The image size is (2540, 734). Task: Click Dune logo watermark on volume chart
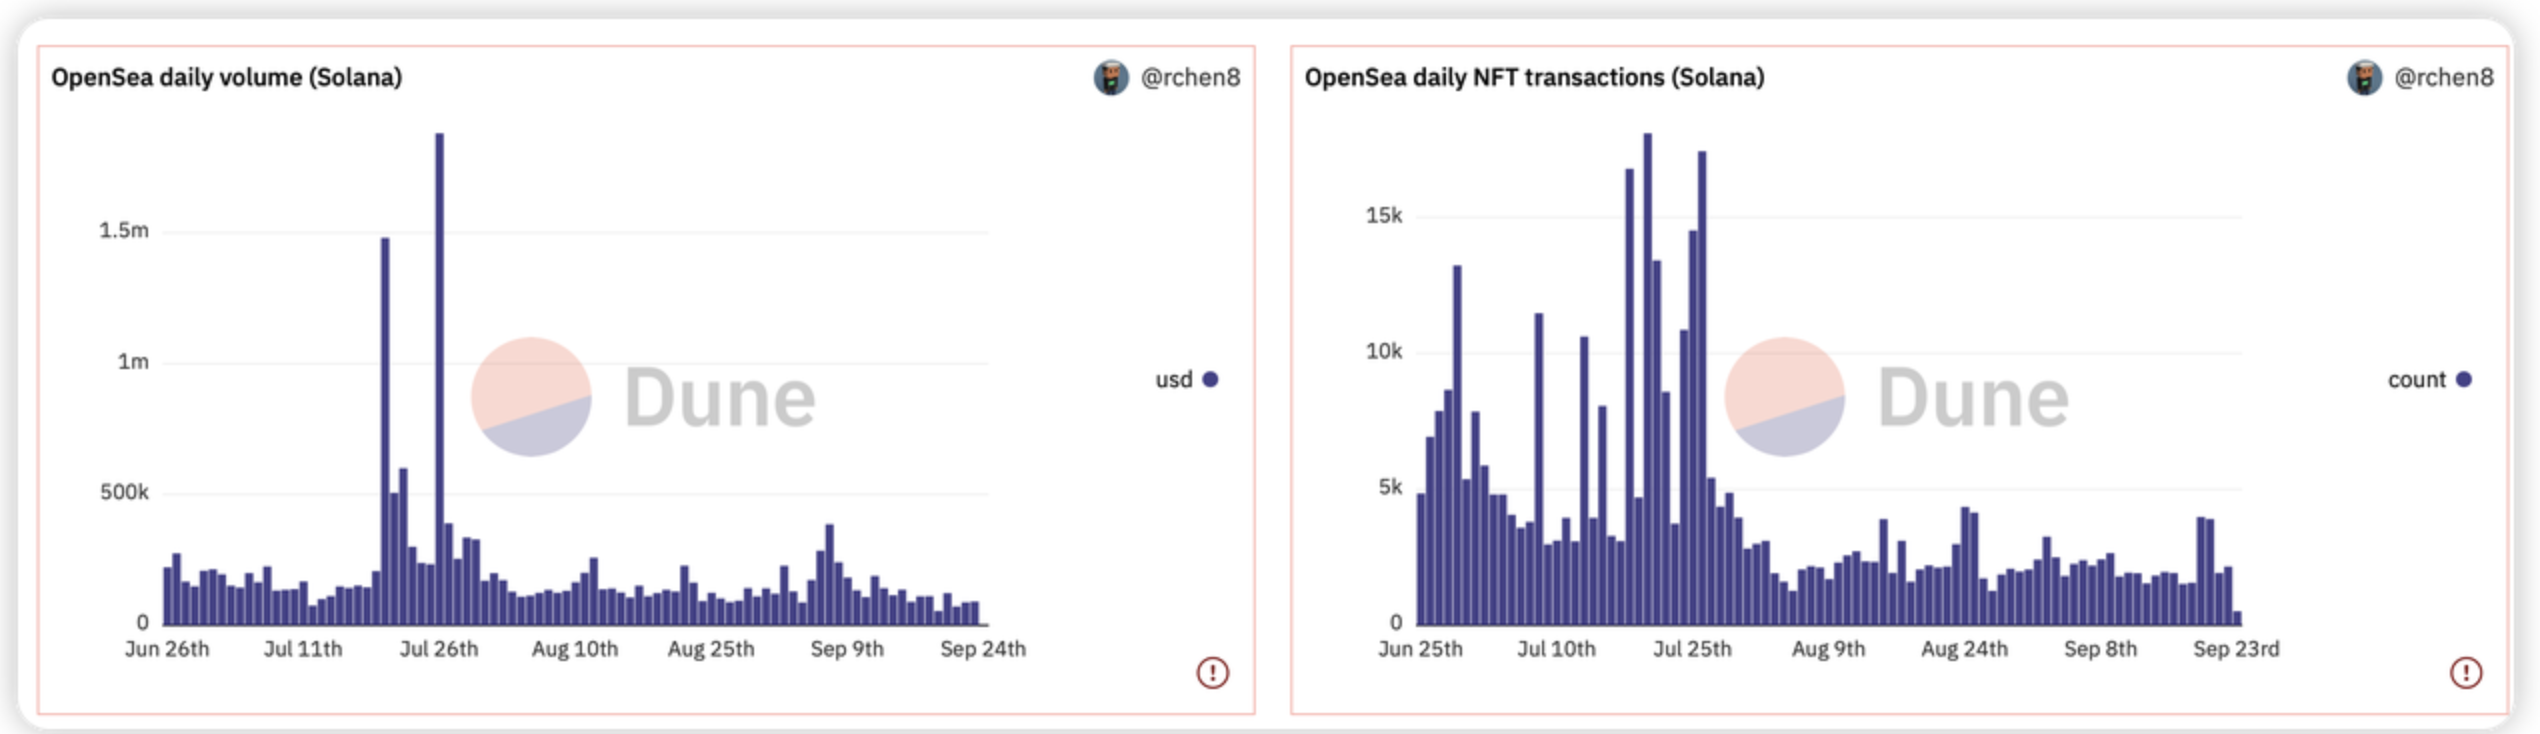click(644, 397)
